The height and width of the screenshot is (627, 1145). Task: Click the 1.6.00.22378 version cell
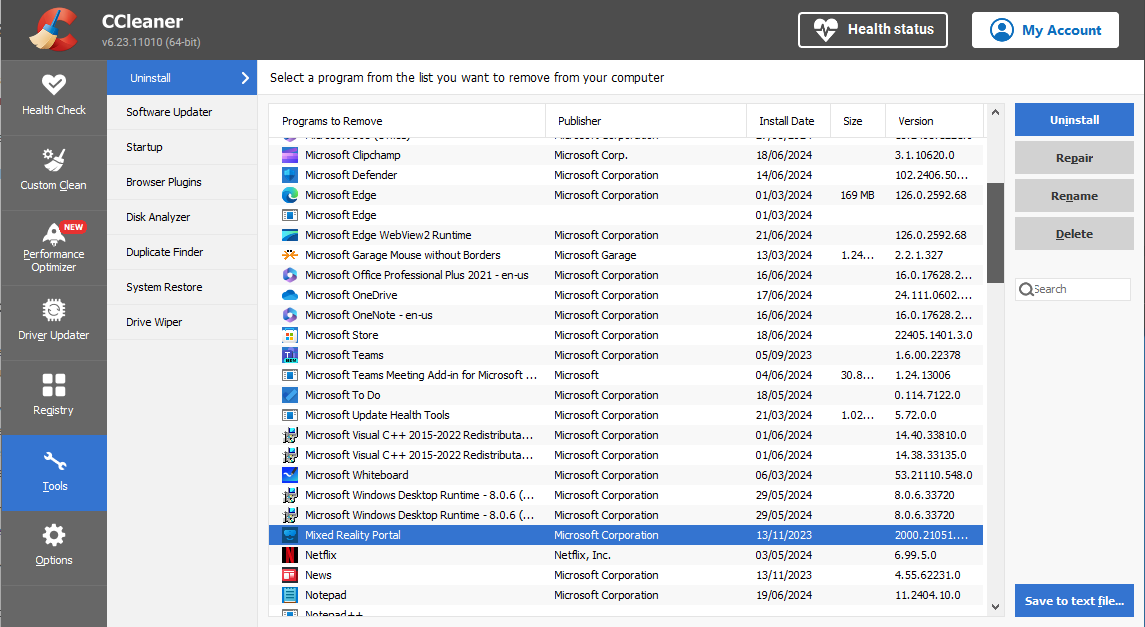coord(927,355)
